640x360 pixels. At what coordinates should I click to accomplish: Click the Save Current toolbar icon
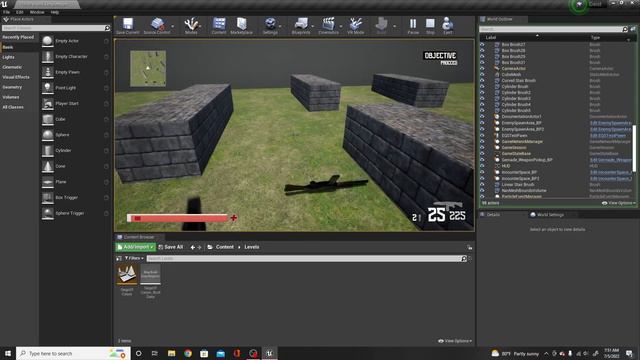coord(128,24)
